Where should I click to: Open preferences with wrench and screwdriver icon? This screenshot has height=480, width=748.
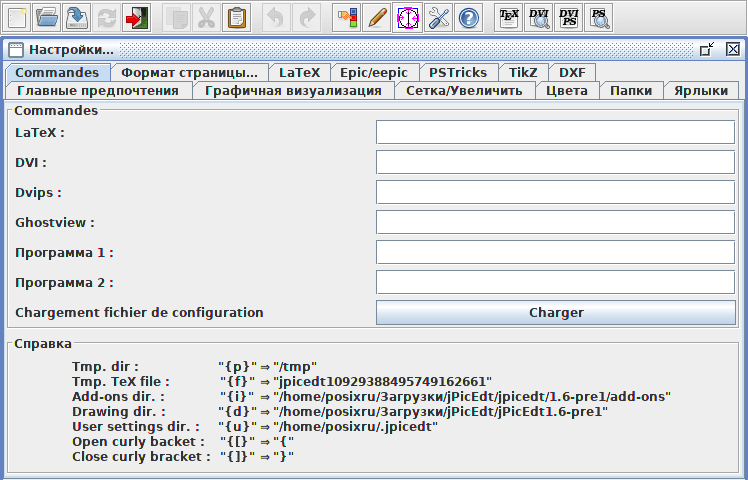(438, 18)
